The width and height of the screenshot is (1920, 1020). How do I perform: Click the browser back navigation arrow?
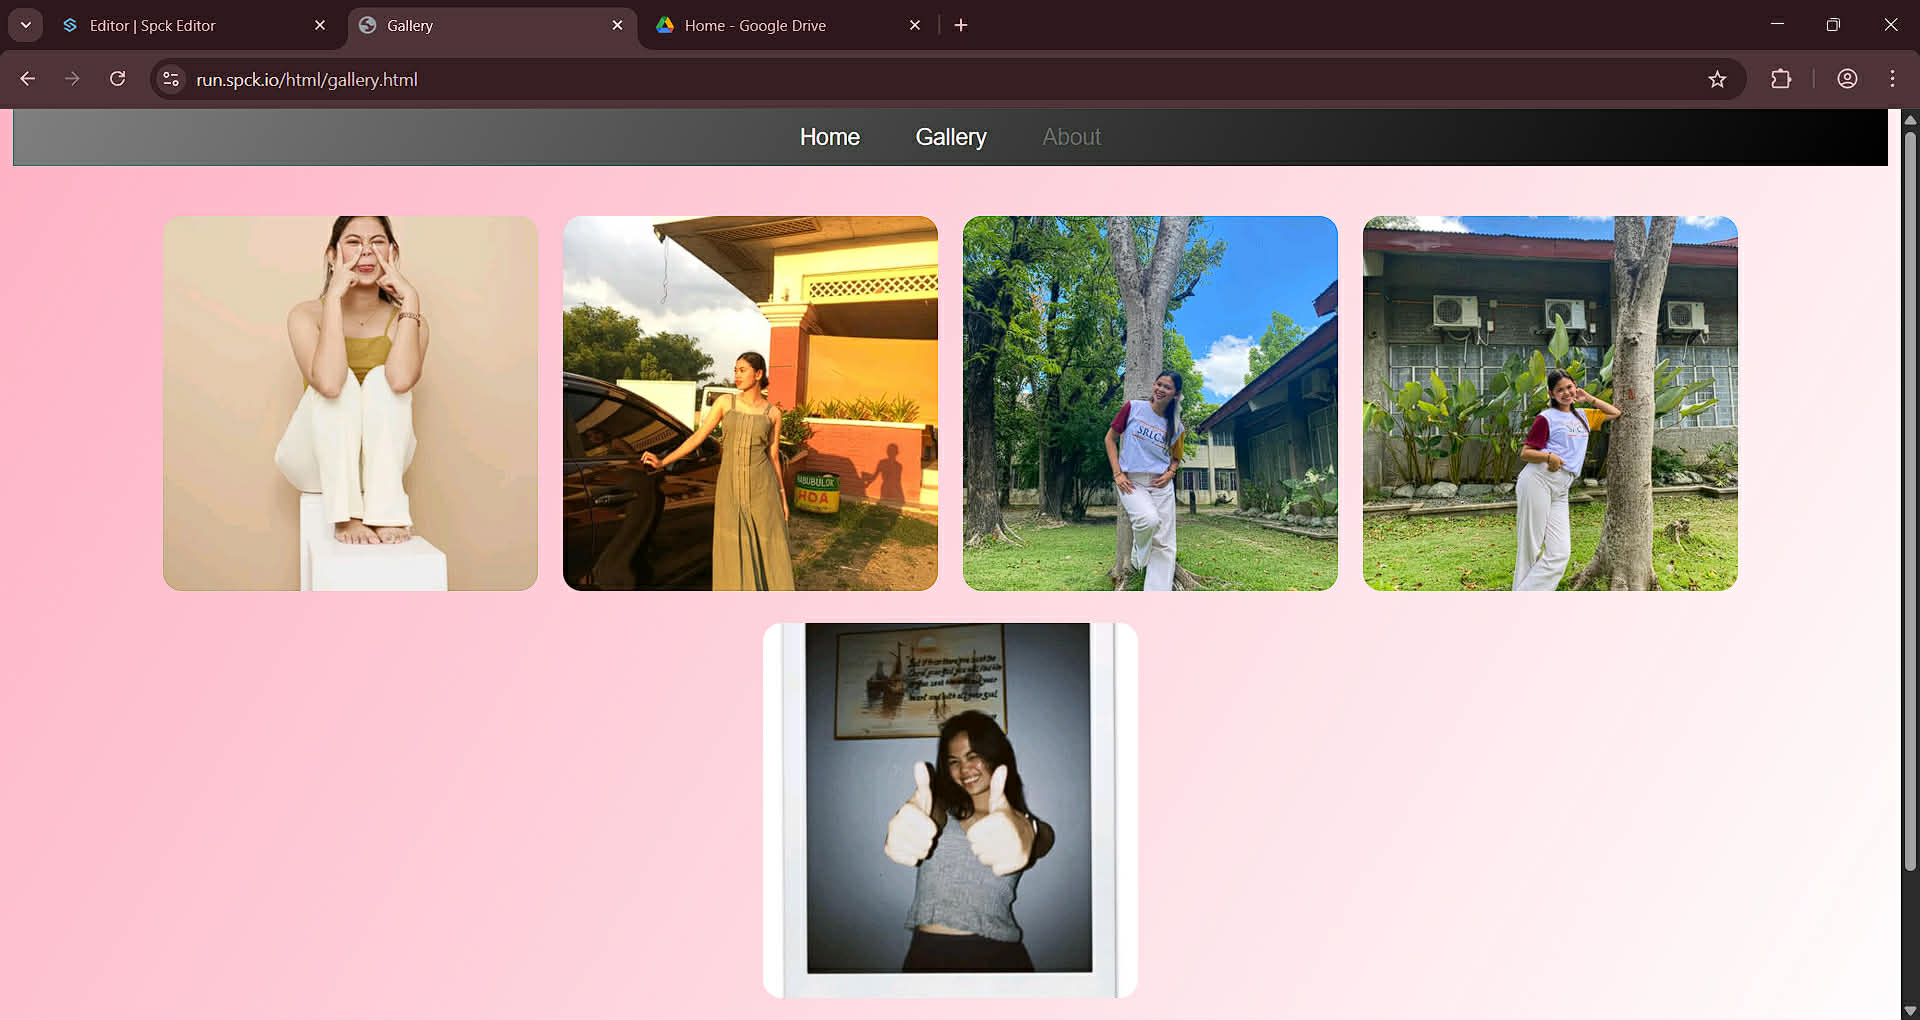pos(27,79)
